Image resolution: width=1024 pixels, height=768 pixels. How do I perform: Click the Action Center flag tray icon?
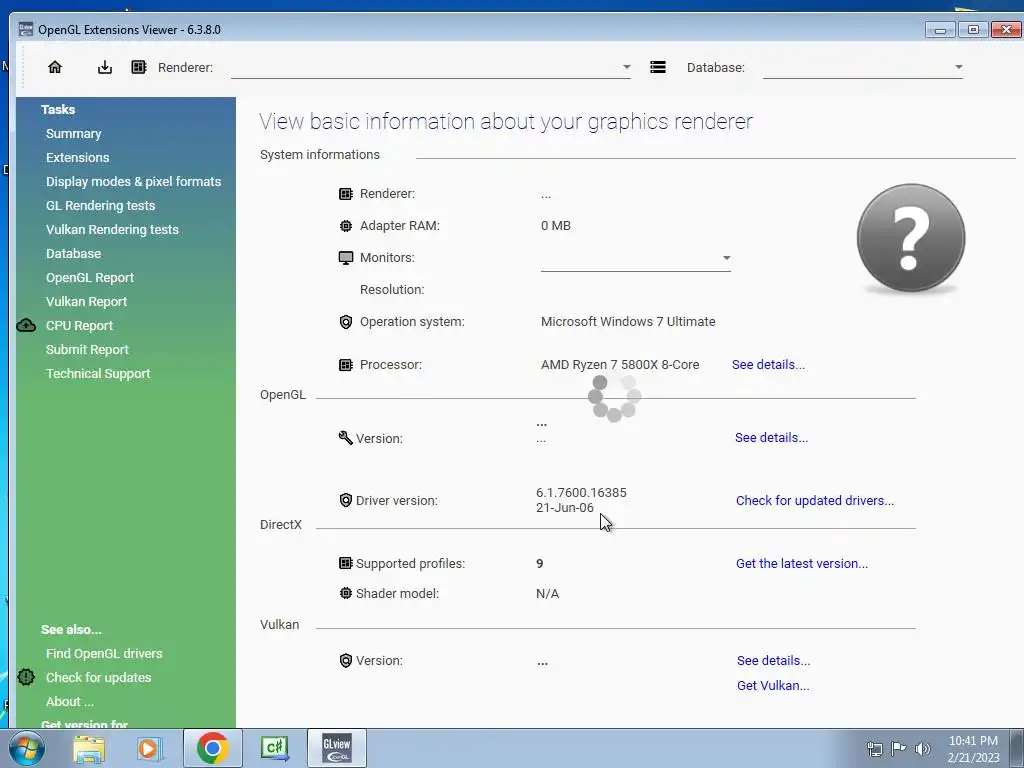899,749
